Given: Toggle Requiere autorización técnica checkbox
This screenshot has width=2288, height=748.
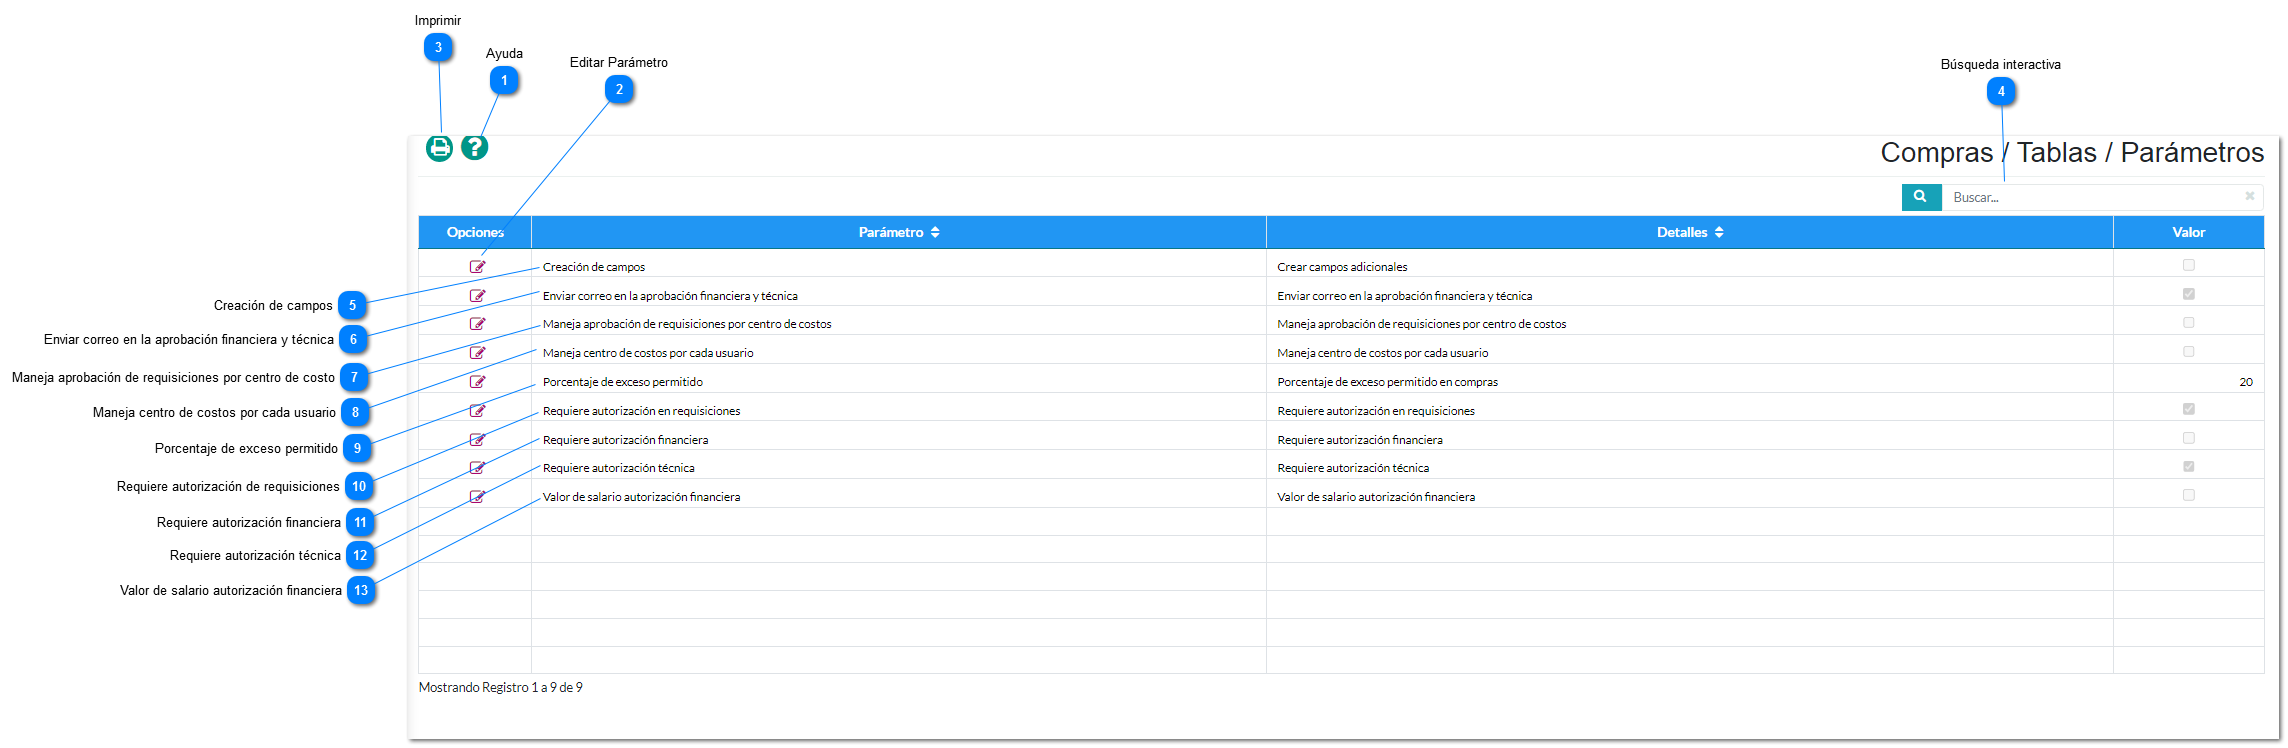Looking at the screenshot, I should [2189, 467].
